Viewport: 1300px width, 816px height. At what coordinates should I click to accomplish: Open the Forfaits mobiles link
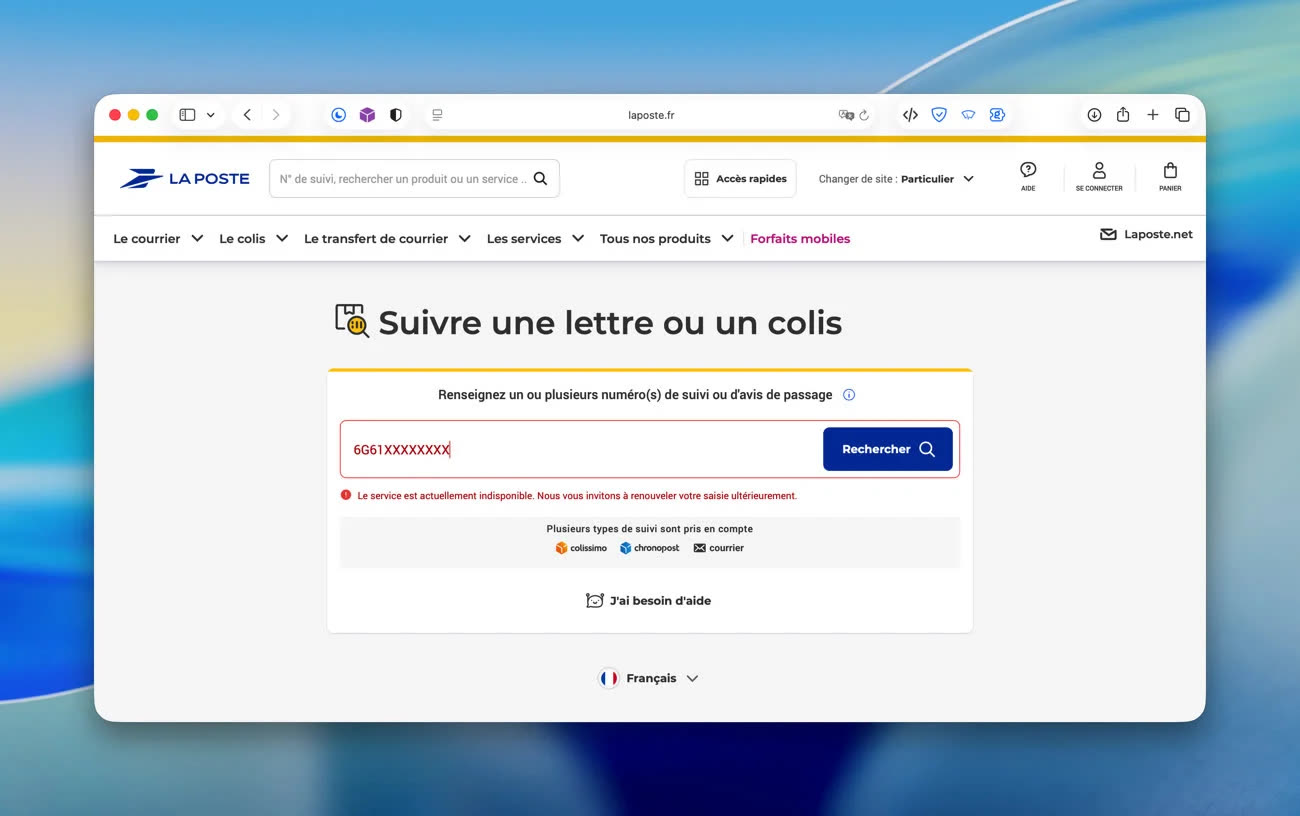coord(800,239)
